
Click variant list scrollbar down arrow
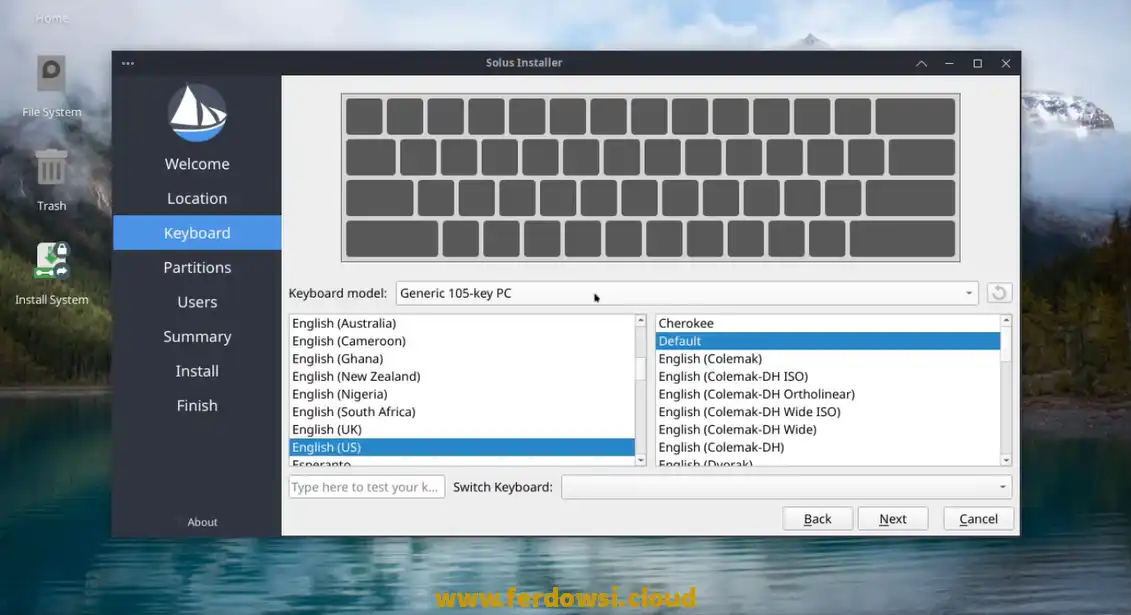pyautogui.click(x=1006, y=460)
